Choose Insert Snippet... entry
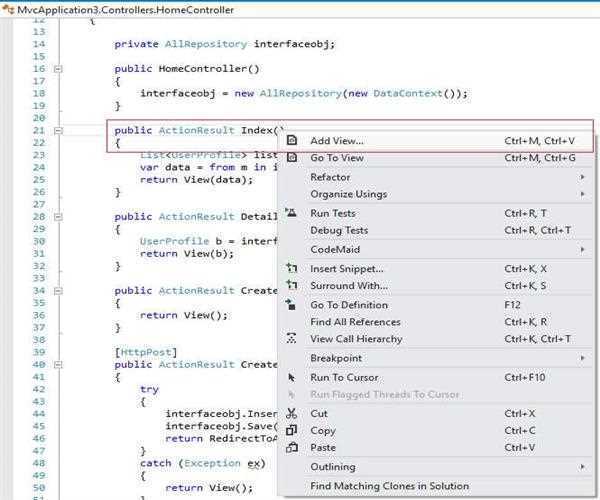 (x=436, y=269)
